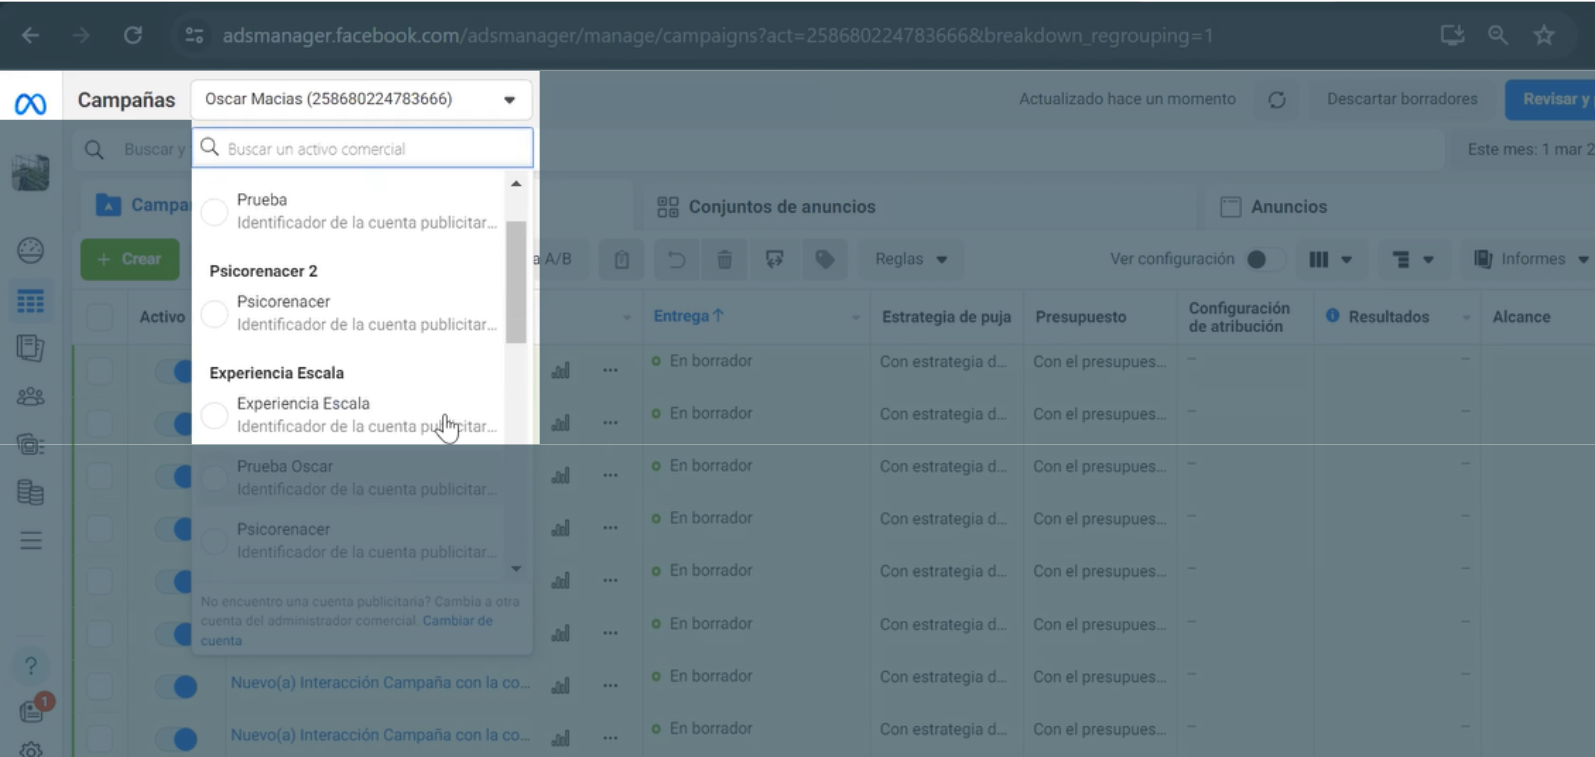Click the Presupuesto column header
This screenshot has width=1595, height=757.
coord(1080,317)
